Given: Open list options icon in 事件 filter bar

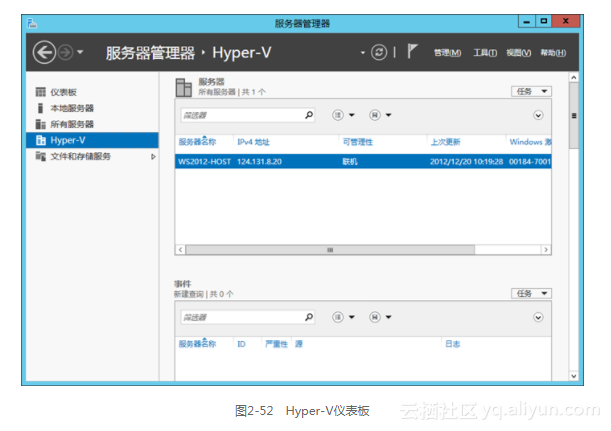Looking at the screenshot, I should coord(337,317).
